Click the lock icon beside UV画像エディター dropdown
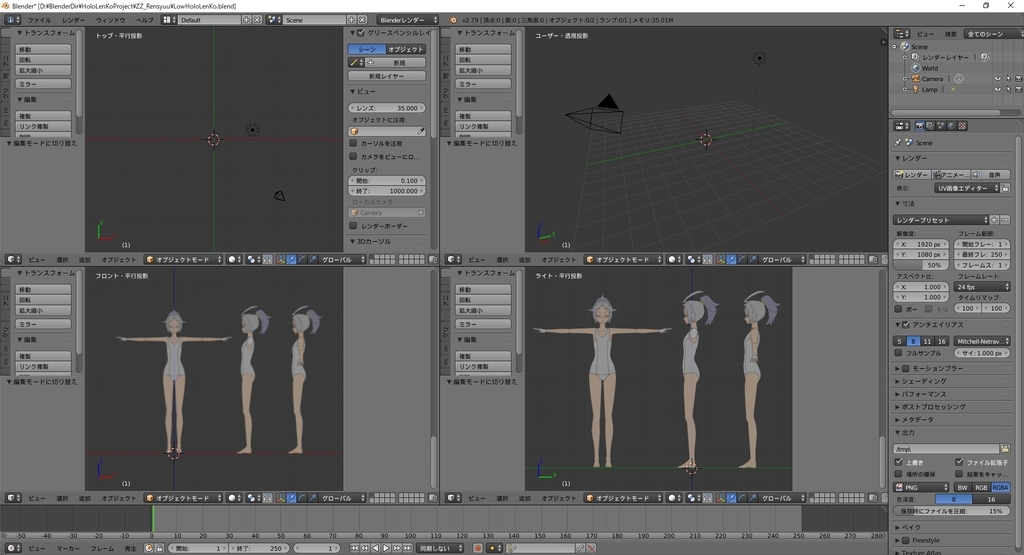 (x=1004, y=187)
